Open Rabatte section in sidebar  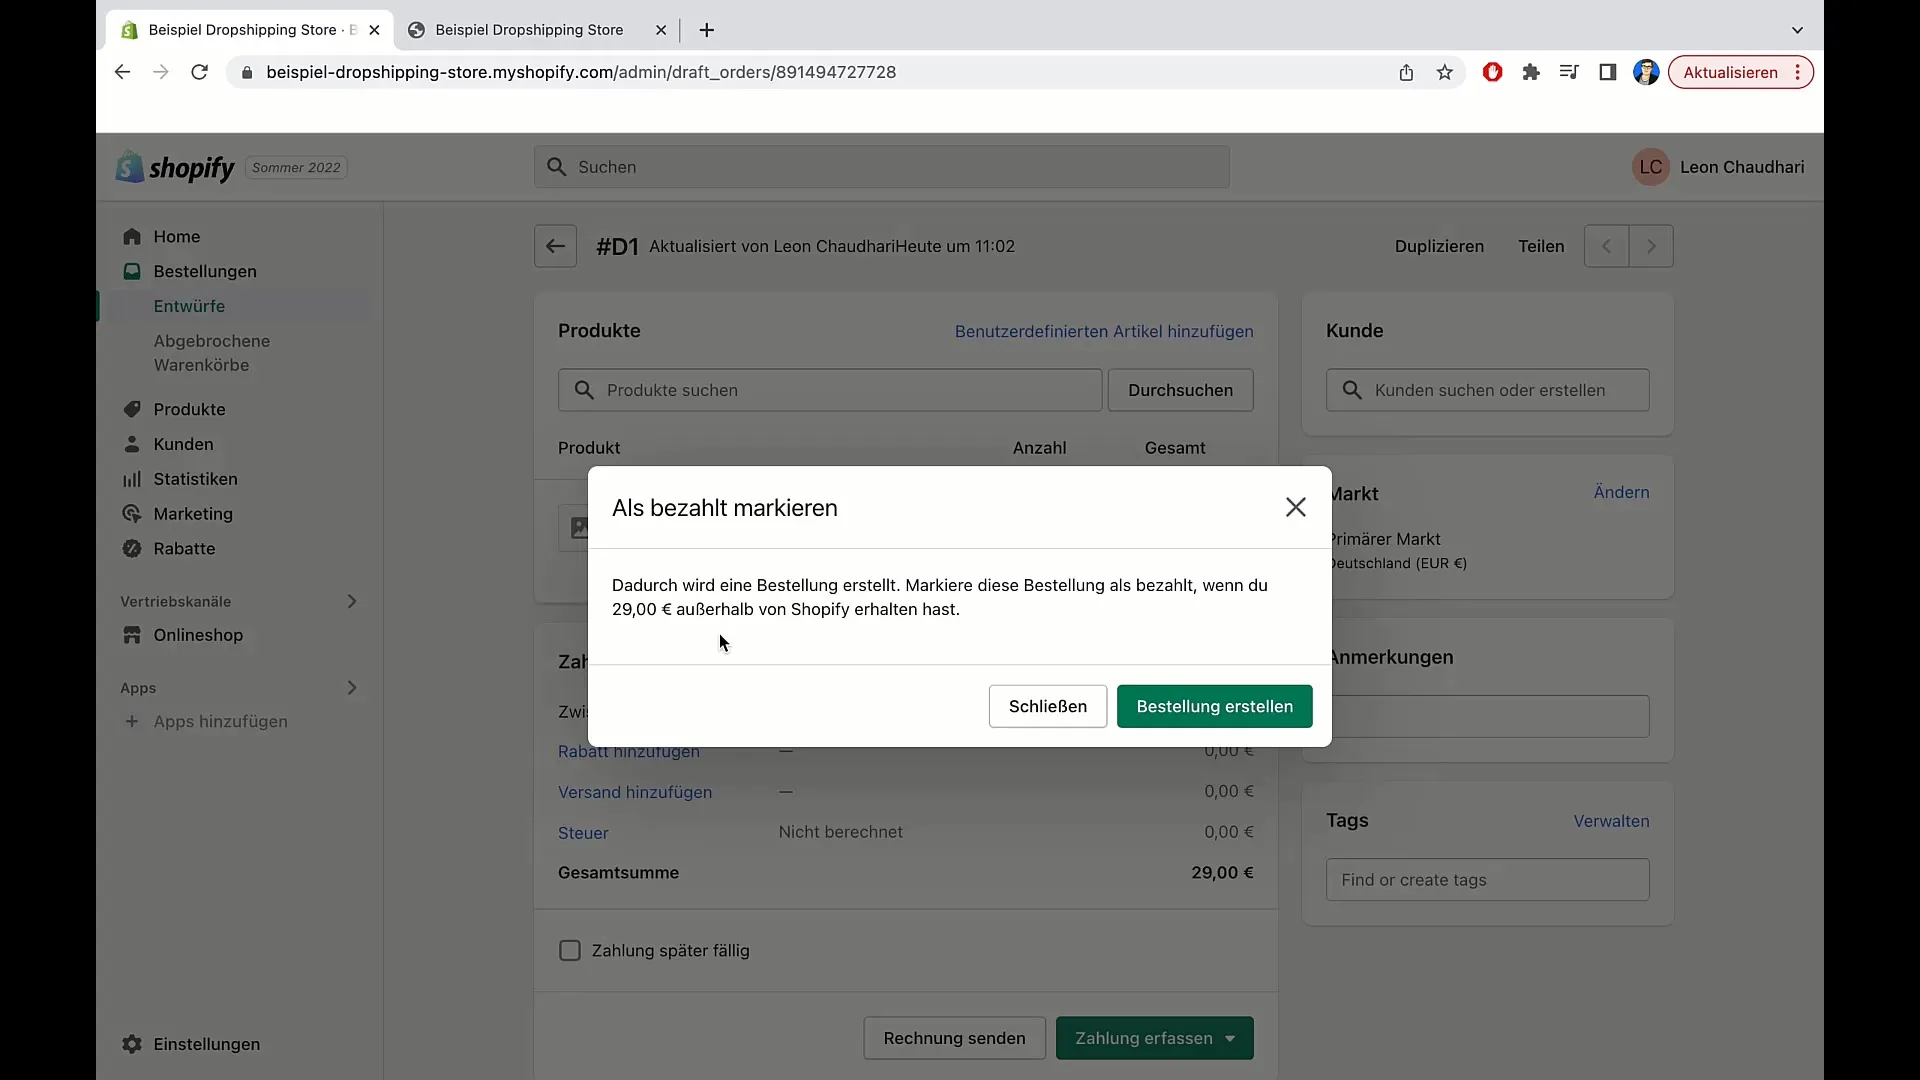[183, 549]
